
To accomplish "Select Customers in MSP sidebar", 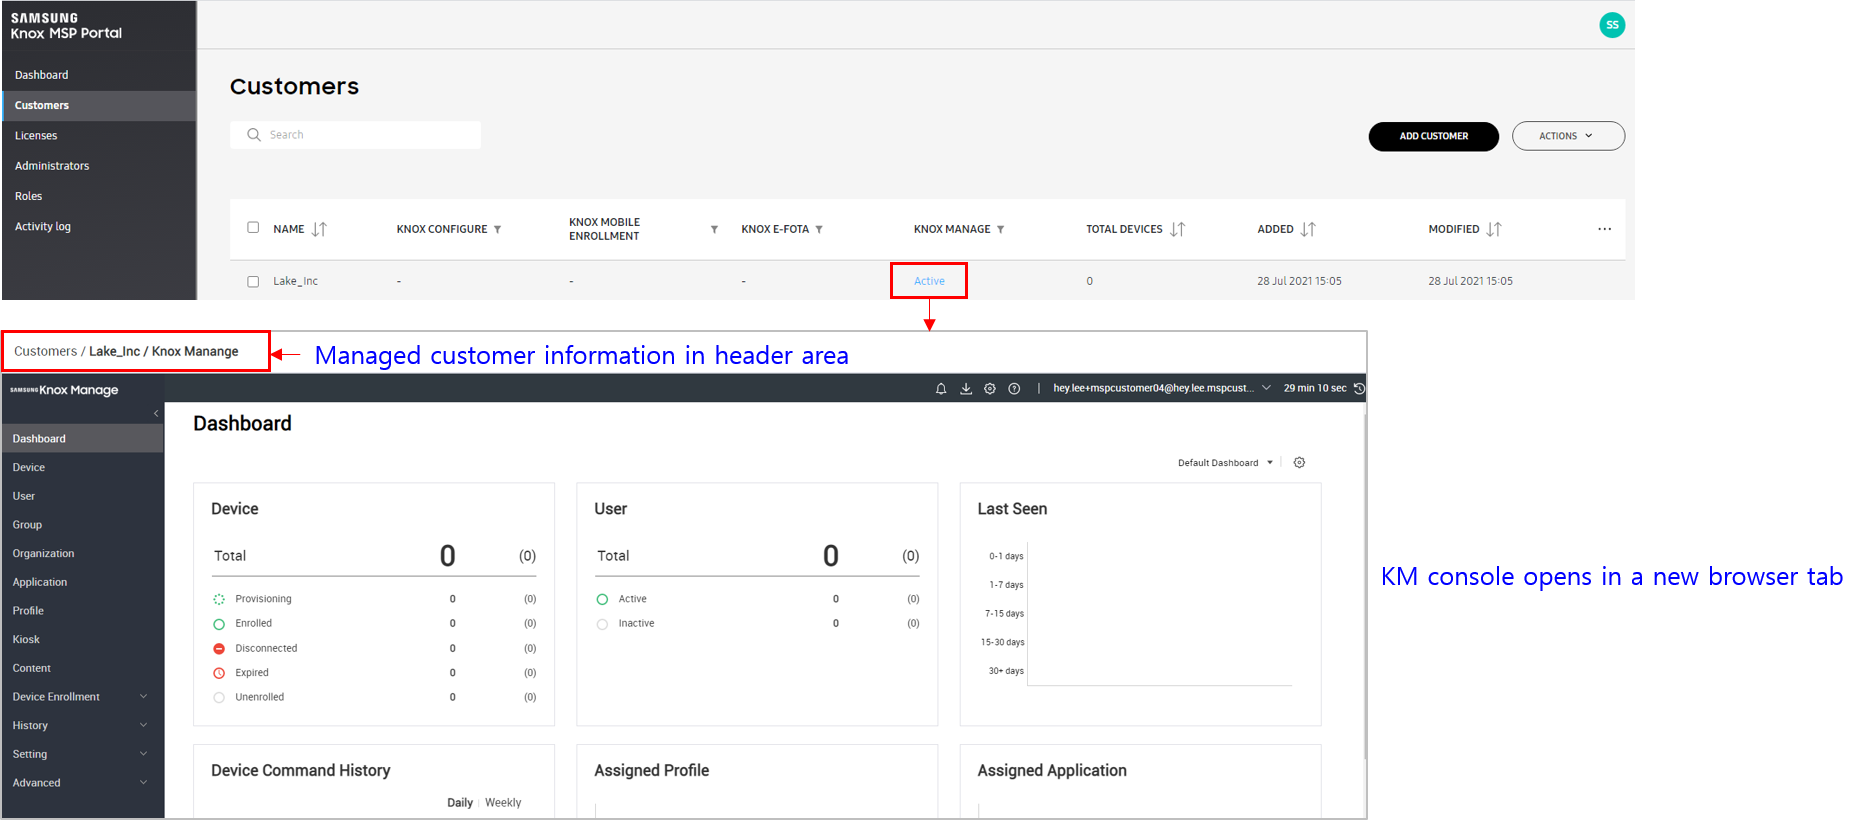I will click(99, 105).
